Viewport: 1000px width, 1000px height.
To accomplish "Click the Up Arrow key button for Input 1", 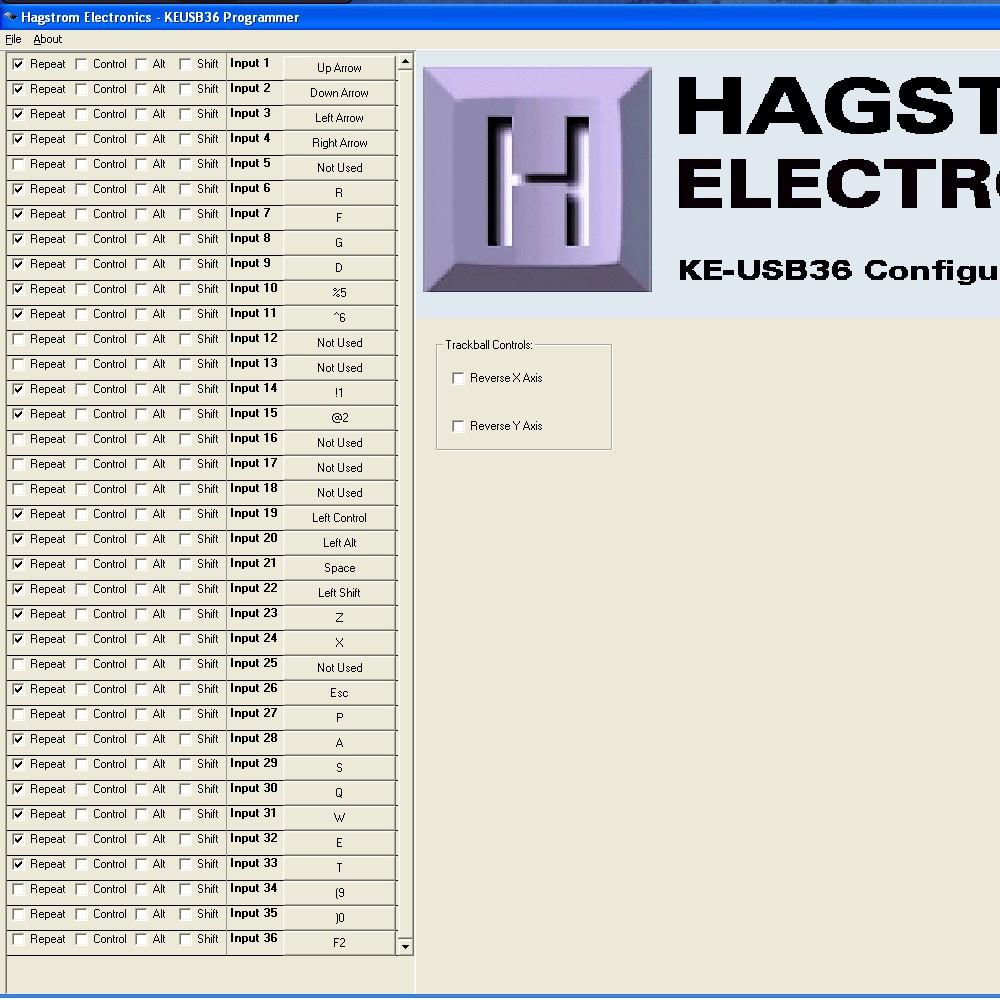I will point(339,68).
